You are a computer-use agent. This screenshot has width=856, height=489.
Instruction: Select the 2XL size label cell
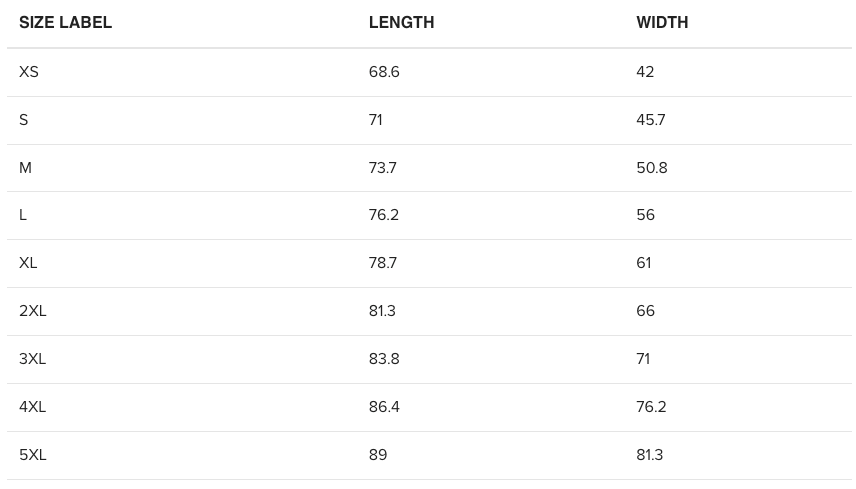coord(33,311)
